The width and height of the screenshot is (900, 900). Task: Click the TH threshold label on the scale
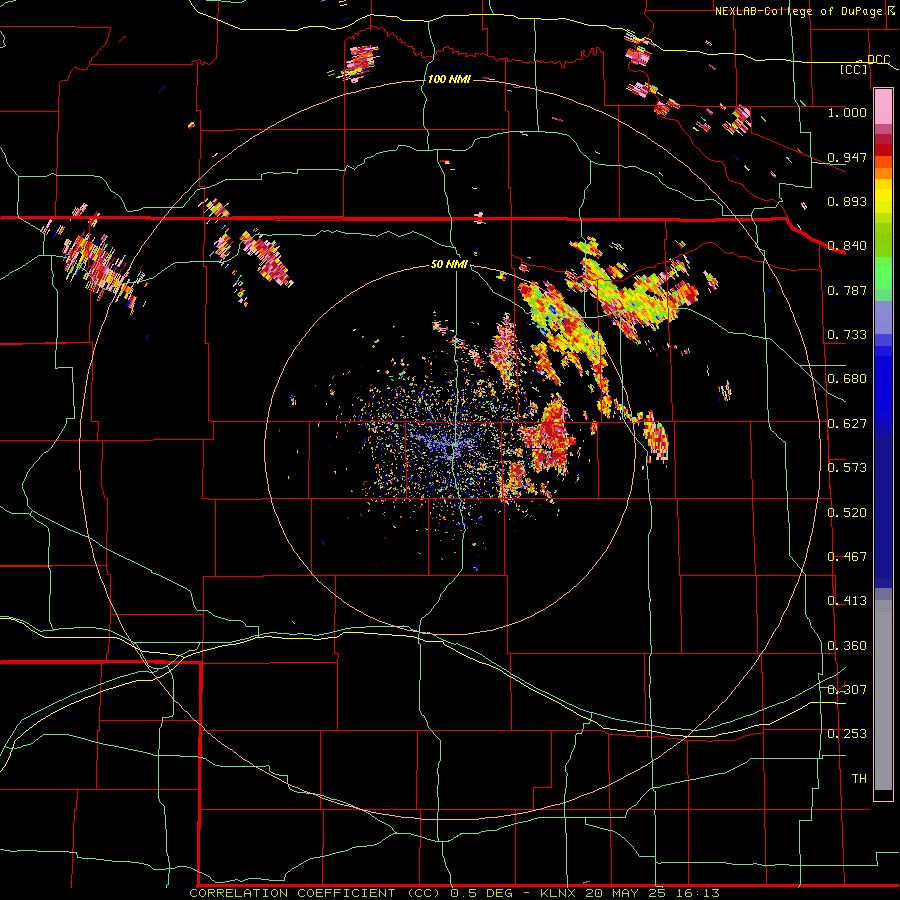(x=859, y=779)
